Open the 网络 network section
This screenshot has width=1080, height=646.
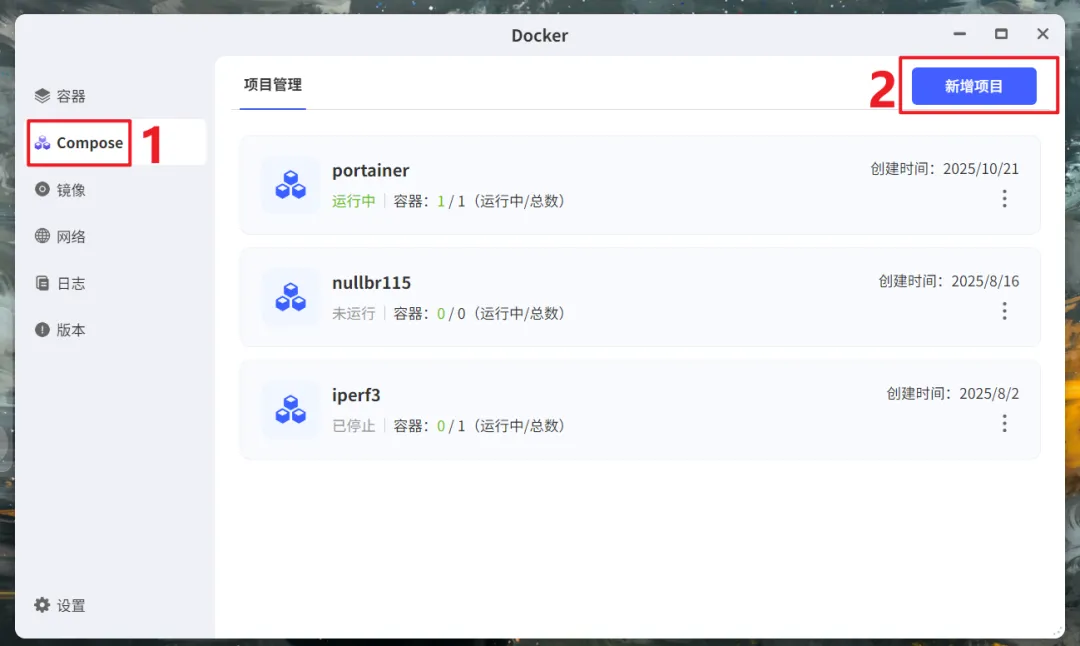116,236
